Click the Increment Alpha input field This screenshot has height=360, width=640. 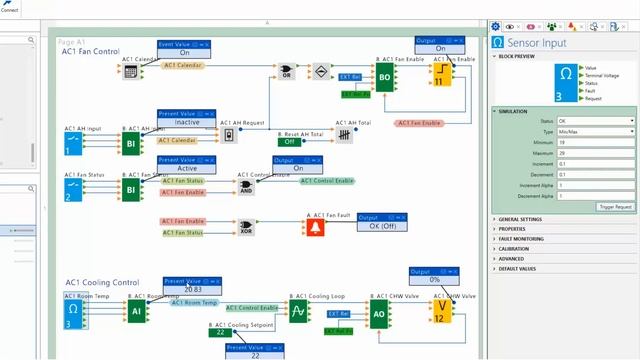coord(596,185)
